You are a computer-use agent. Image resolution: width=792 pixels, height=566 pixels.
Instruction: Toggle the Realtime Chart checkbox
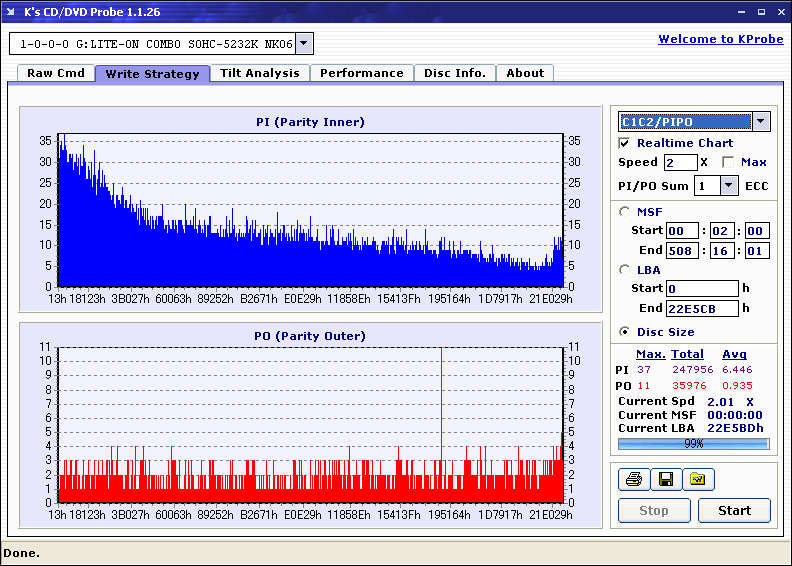pyautogui.click(x=625, y=143)
